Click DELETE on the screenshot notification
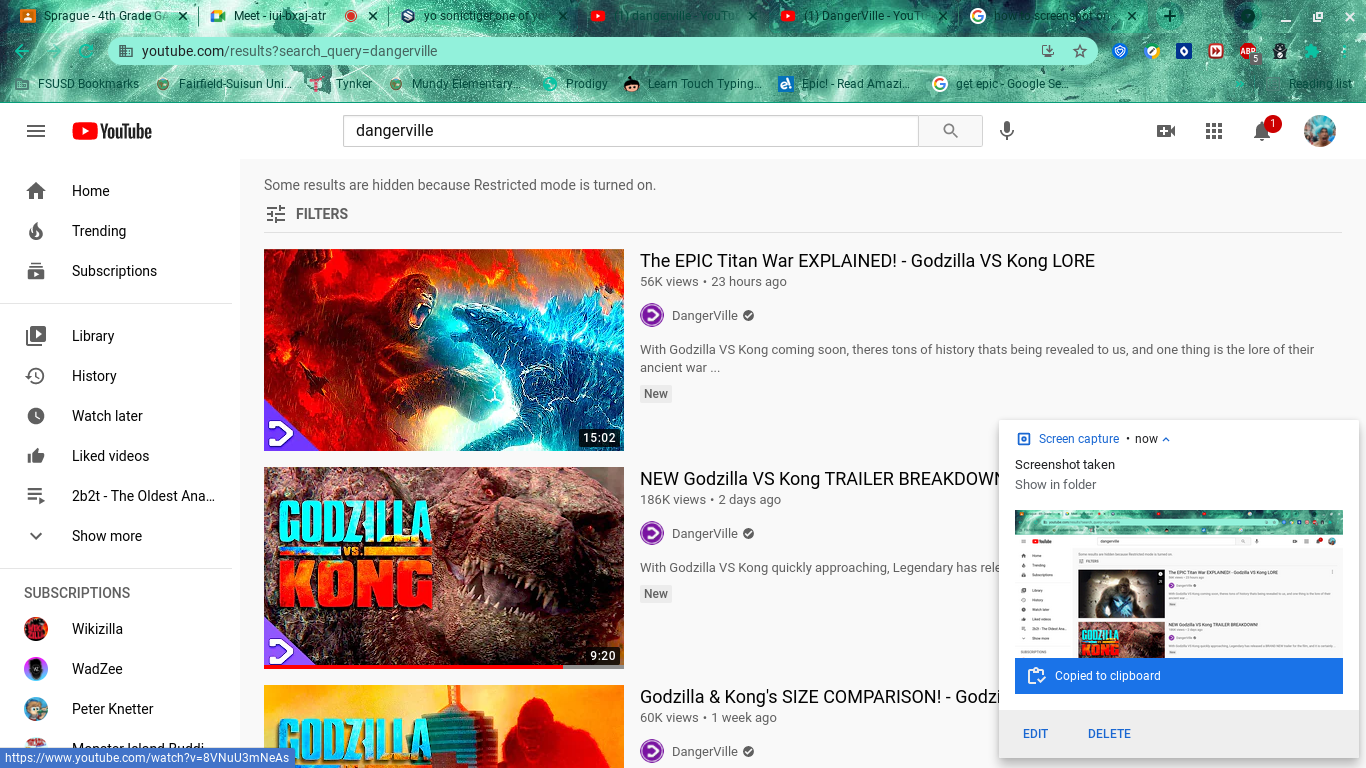This screenshot has width=1366, height=768. pyautogui.click(x=1109, y=734)
